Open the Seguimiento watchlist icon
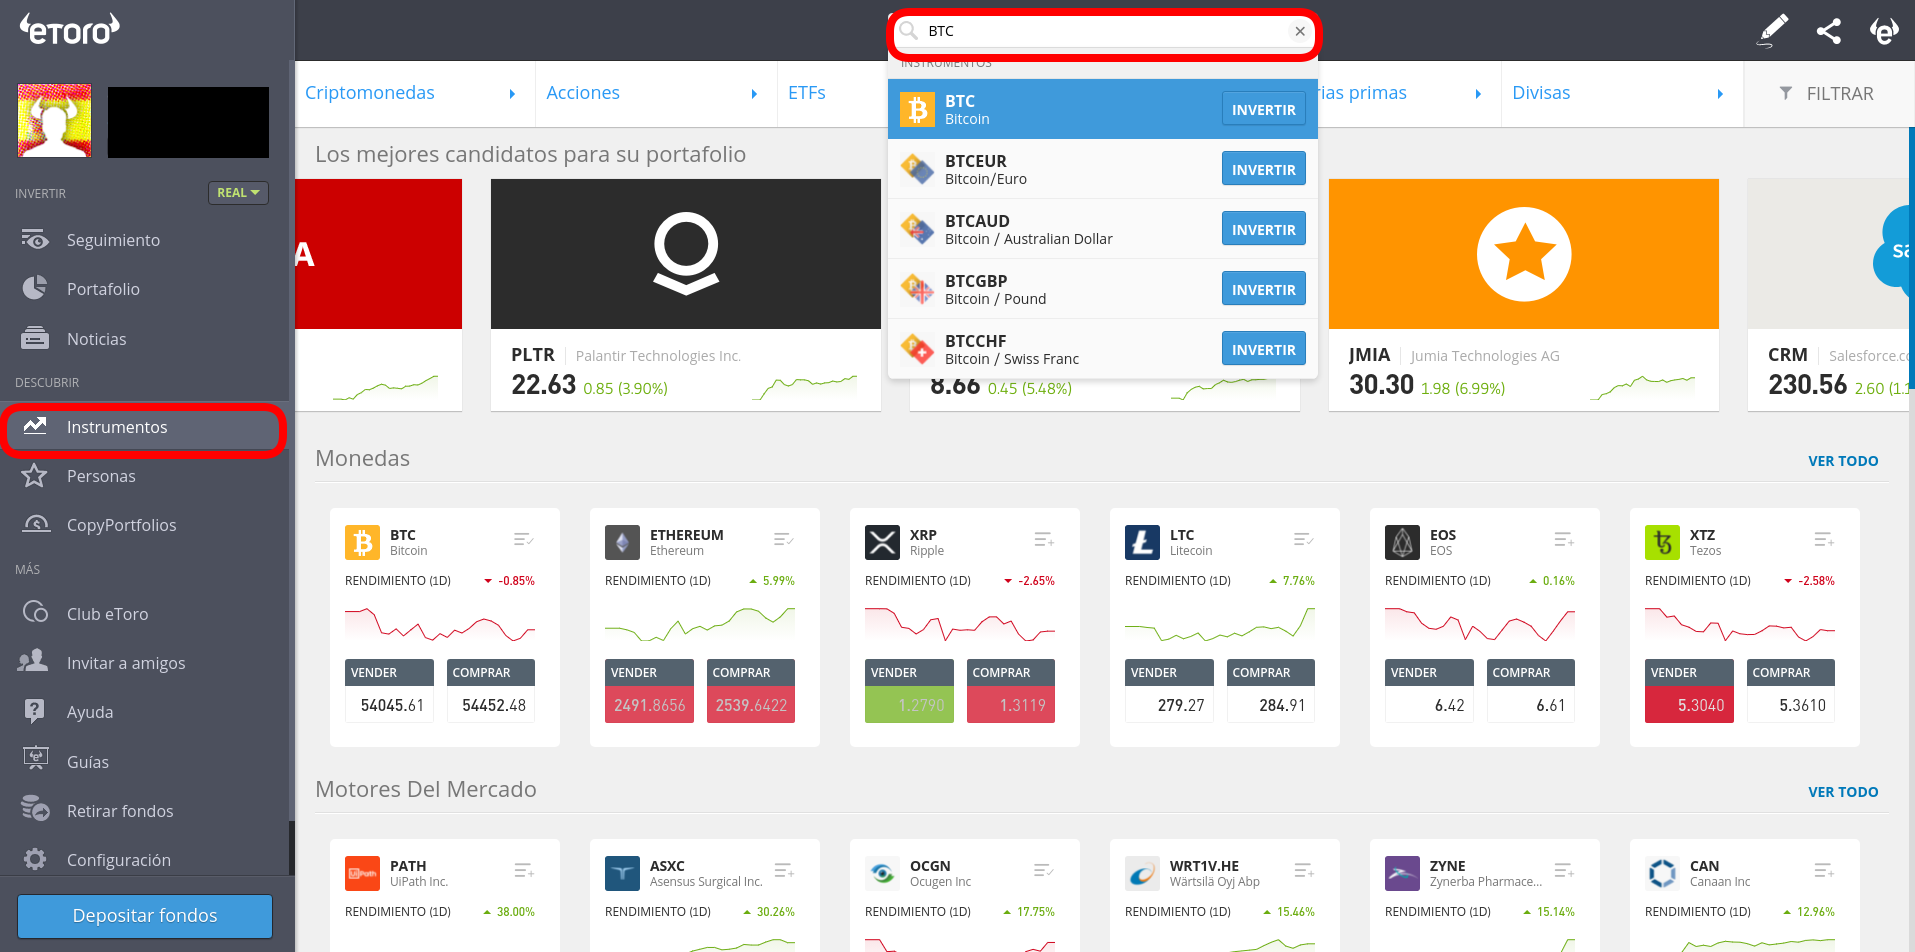 35,240
